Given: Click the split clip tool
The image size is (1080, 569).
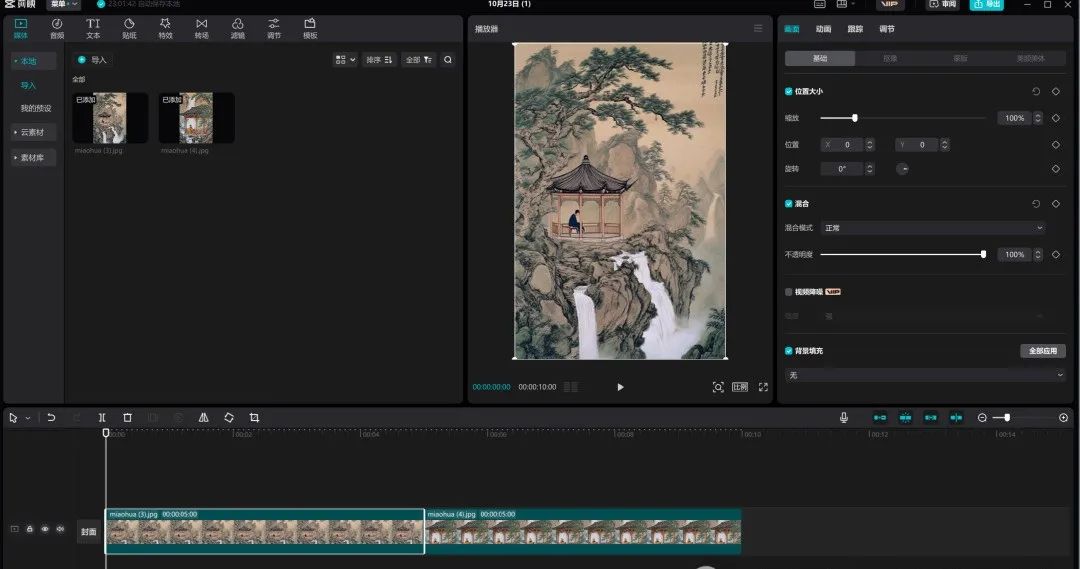Looking at the screenshot, I should (102, 417).
